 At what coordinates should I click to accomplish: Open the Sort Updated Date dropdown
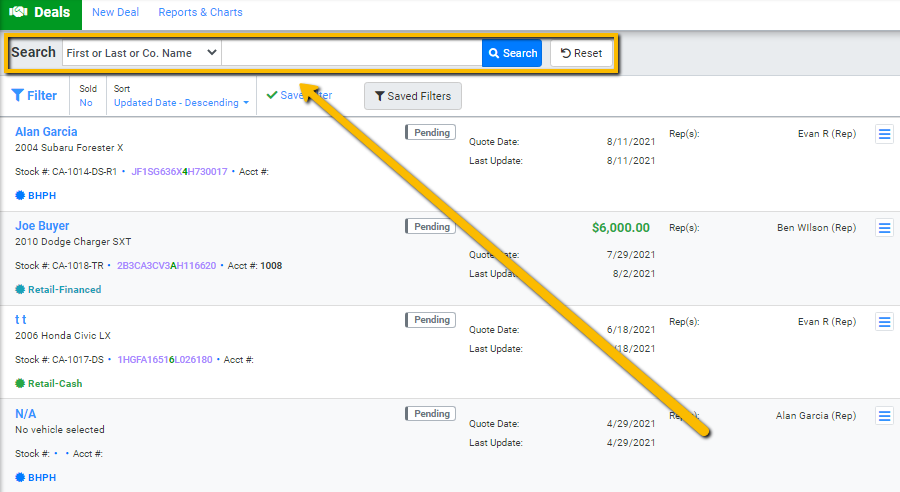[x=181, y=103]
